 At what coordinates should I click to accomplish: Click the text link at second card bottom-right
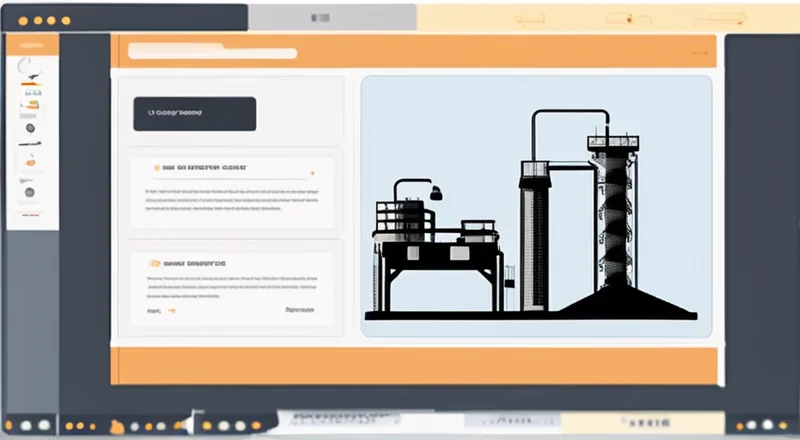pyautogui.click(x=300, y=311)
